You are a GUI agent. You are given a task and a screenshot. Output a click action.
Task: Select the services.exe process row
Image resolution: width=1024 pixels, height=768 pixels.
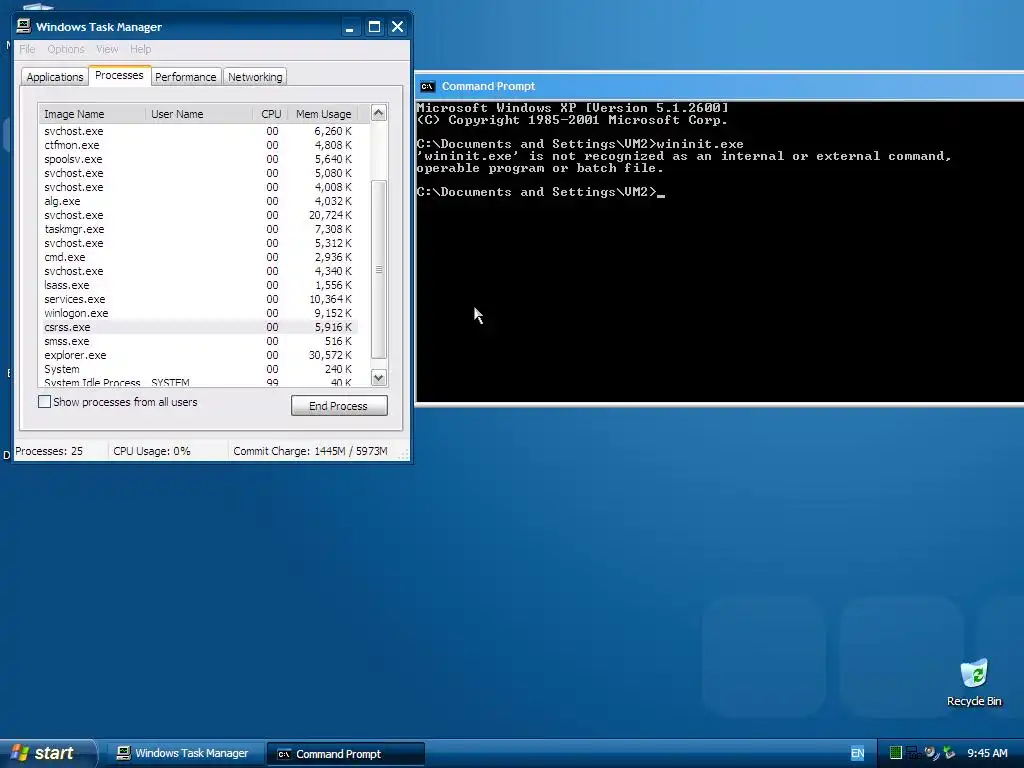(199, 299)
